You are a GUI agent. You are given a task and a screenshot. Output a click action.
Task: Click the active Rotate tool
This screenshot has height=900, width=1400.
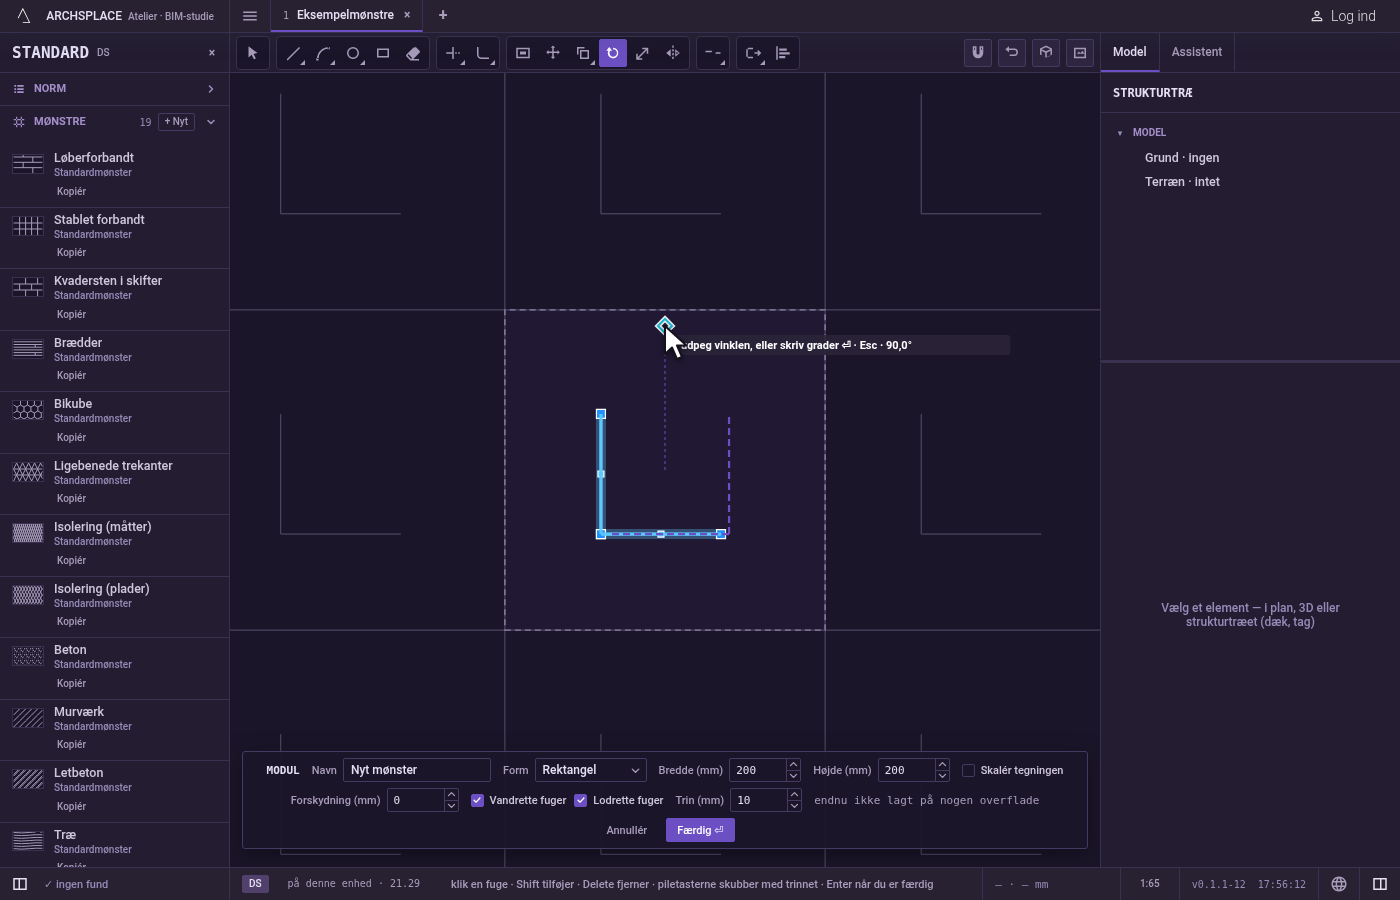[x=613, y=53]
